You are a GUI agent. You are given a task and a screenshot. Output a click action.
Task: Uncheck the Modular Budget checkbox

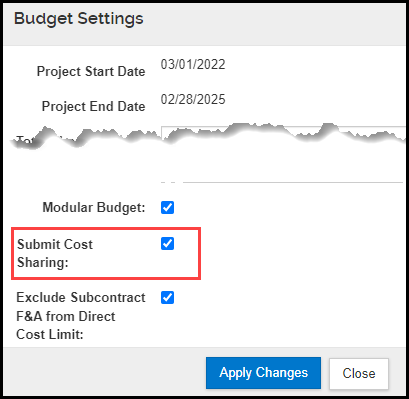(167, 207)
